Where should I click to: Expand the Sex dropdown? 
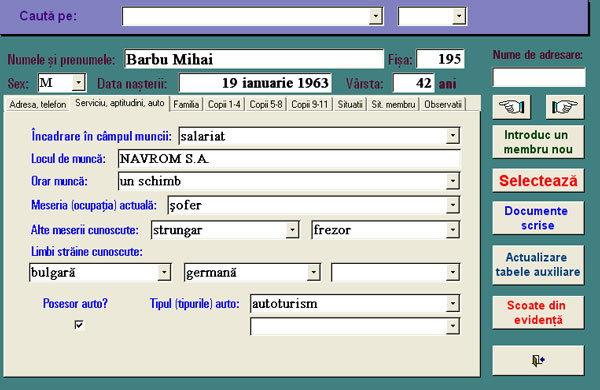click(78, 83)
